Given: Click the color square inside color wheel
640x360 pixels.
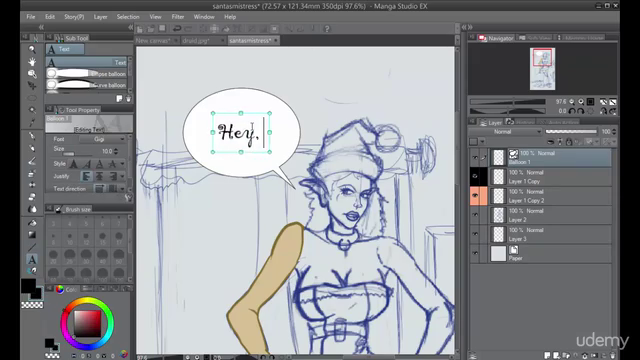Looking at the screenshot, I should pos(87,324).
